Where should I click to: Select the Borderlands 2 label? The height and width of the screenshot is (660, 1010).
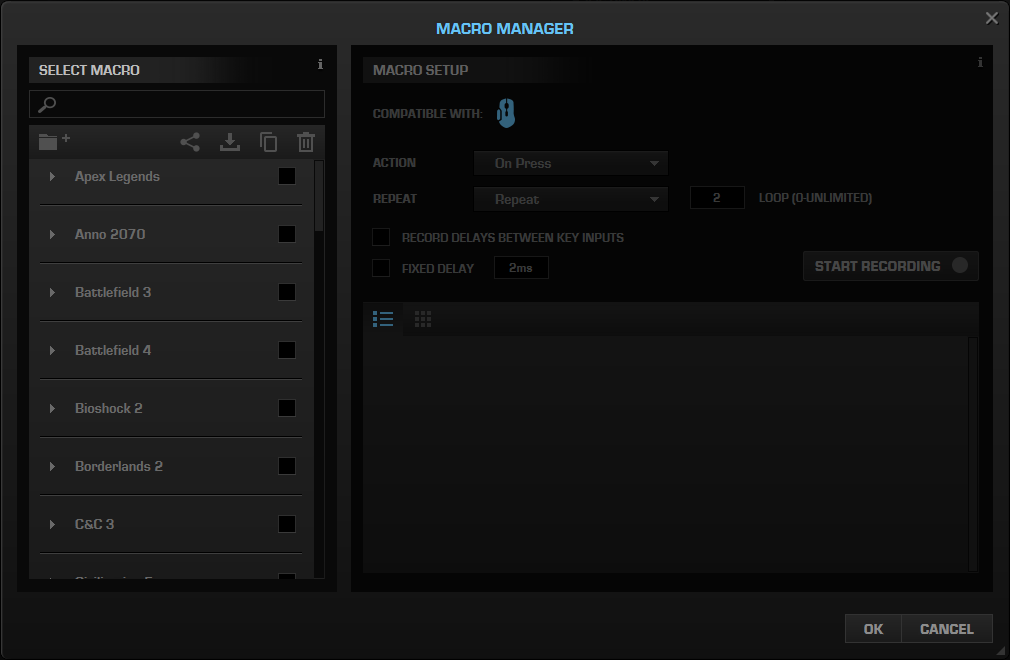119,466
